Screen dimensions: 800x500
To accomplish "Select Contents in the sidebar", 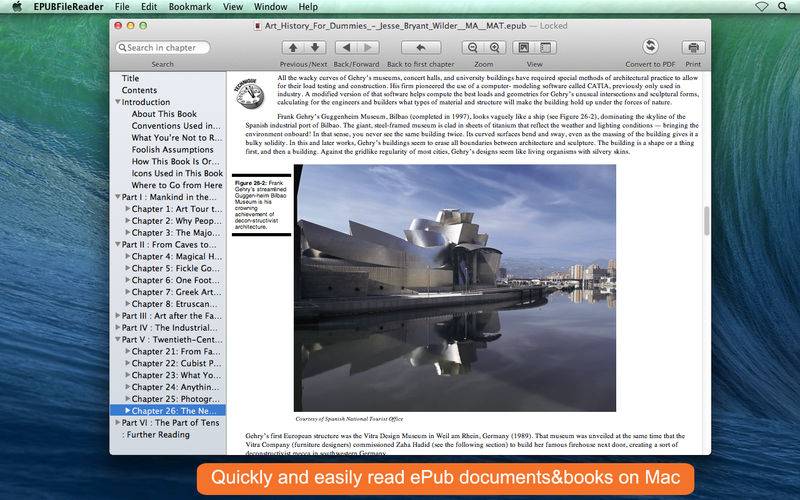I will (139, 90).
